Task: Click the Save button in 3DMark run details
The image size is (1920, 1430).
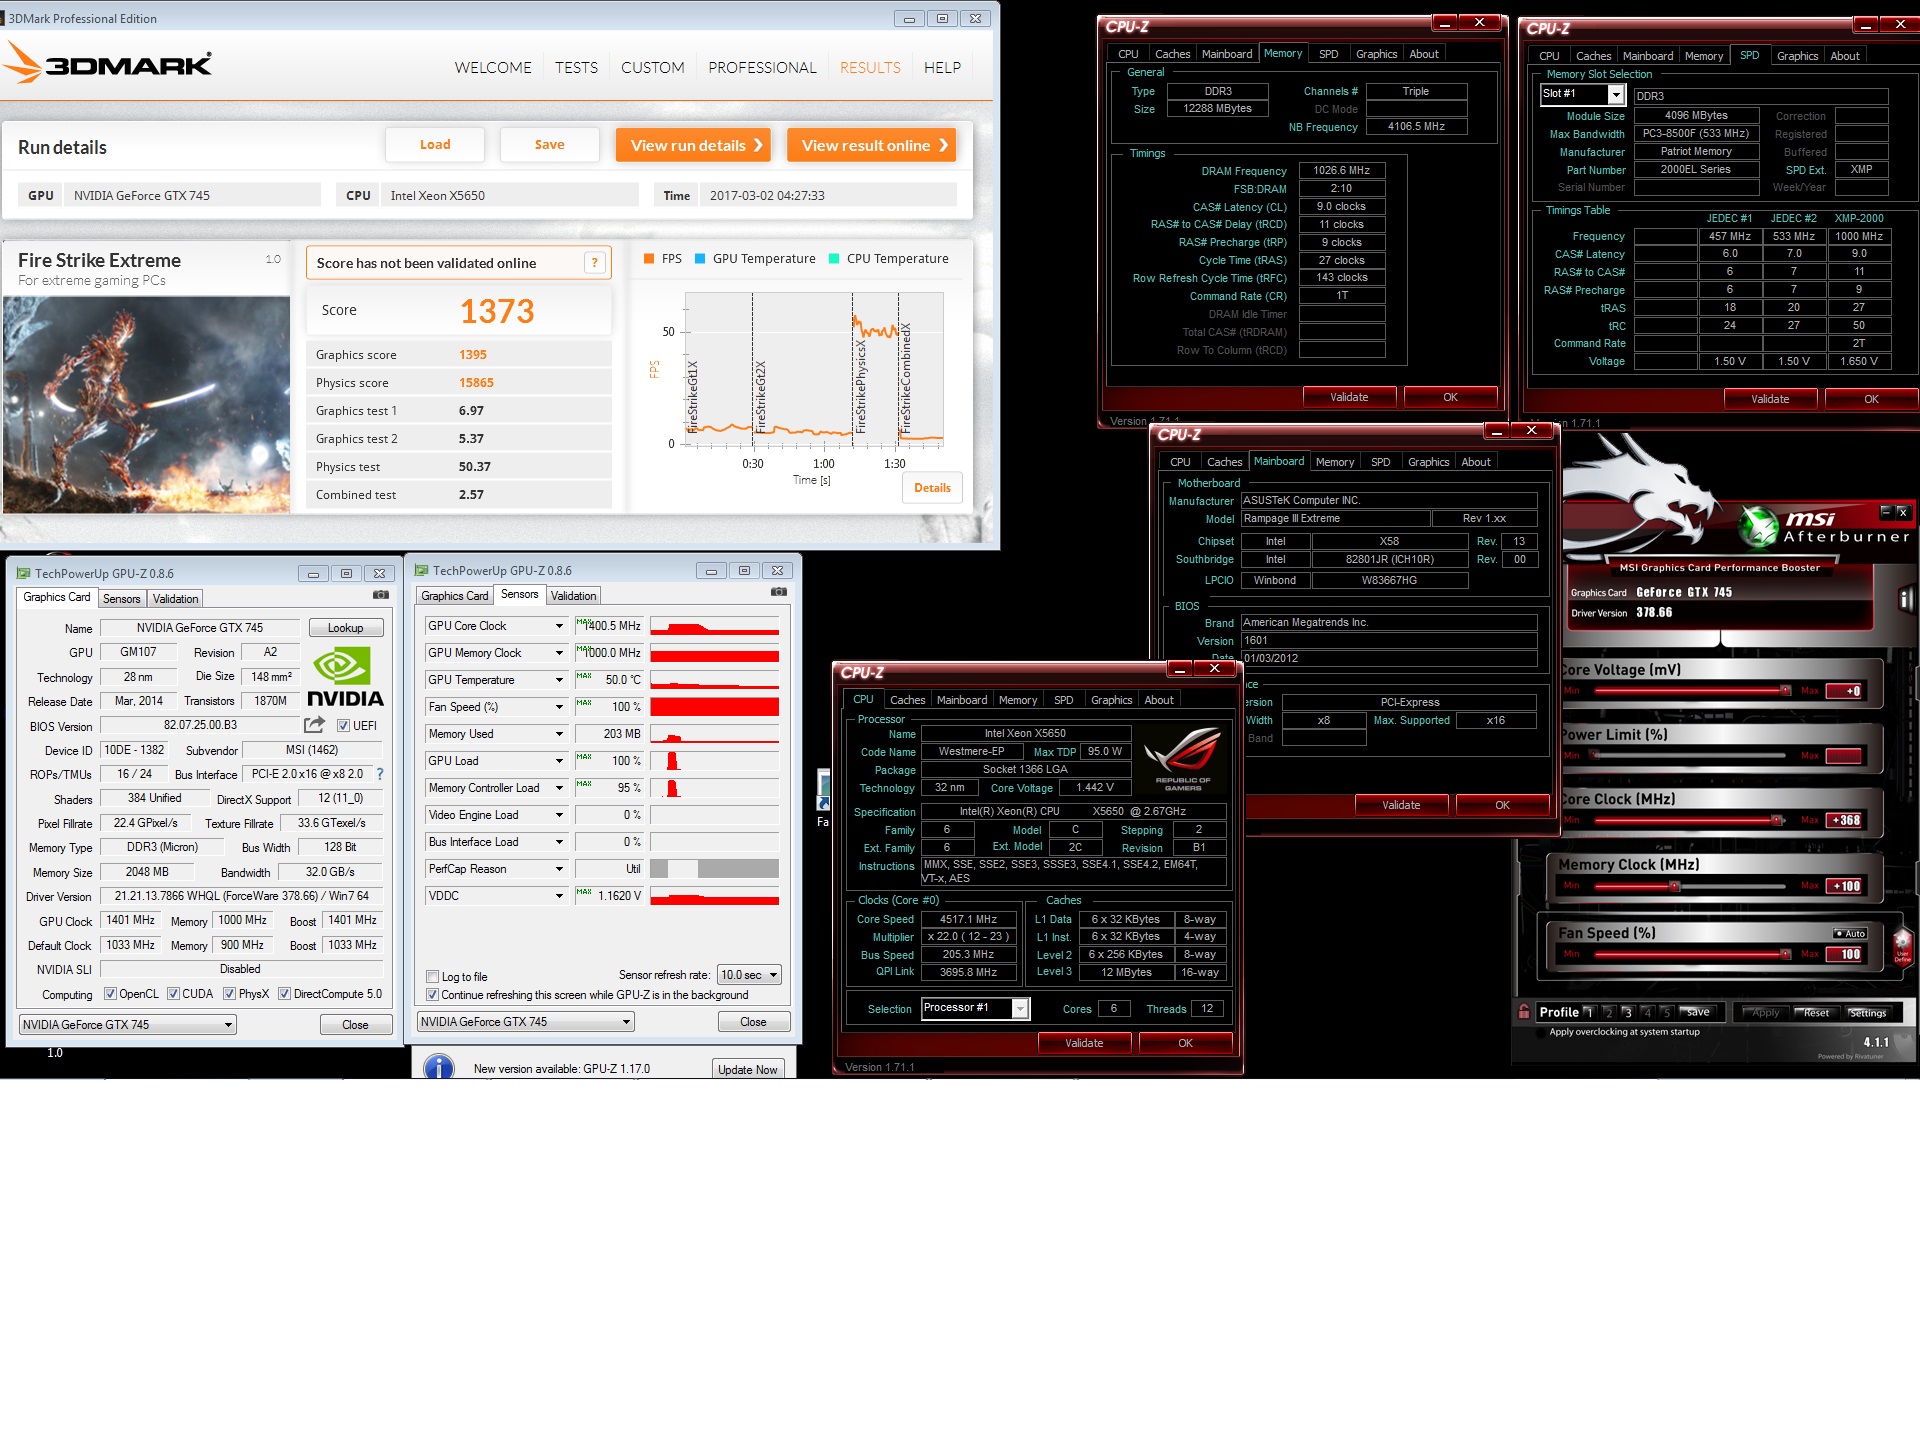Action: pyautogui.click(x=549, y=145)
